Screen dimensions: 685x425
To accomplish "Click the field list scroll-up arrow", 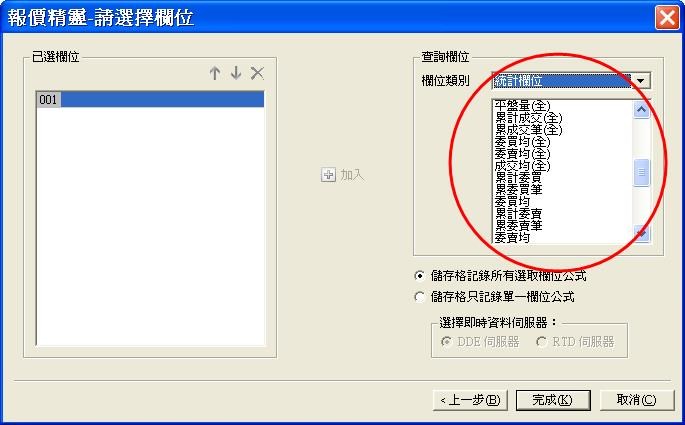I will 641,109.
